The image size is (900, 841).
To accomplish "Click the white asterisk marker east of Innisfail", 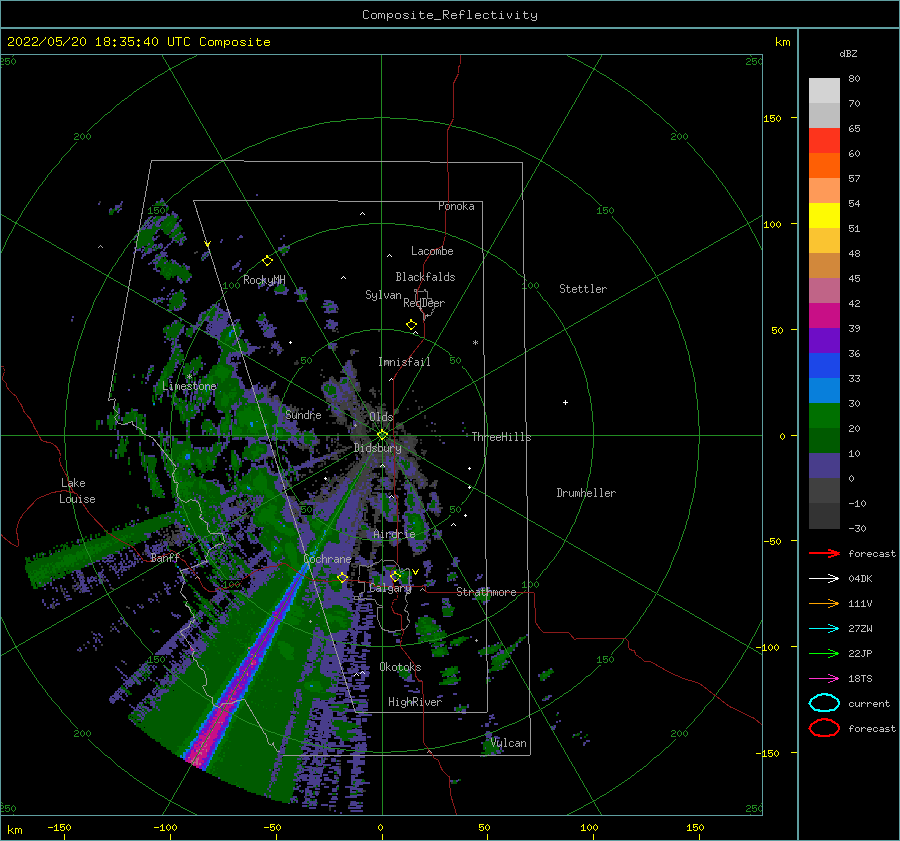I will pos(475,343).
